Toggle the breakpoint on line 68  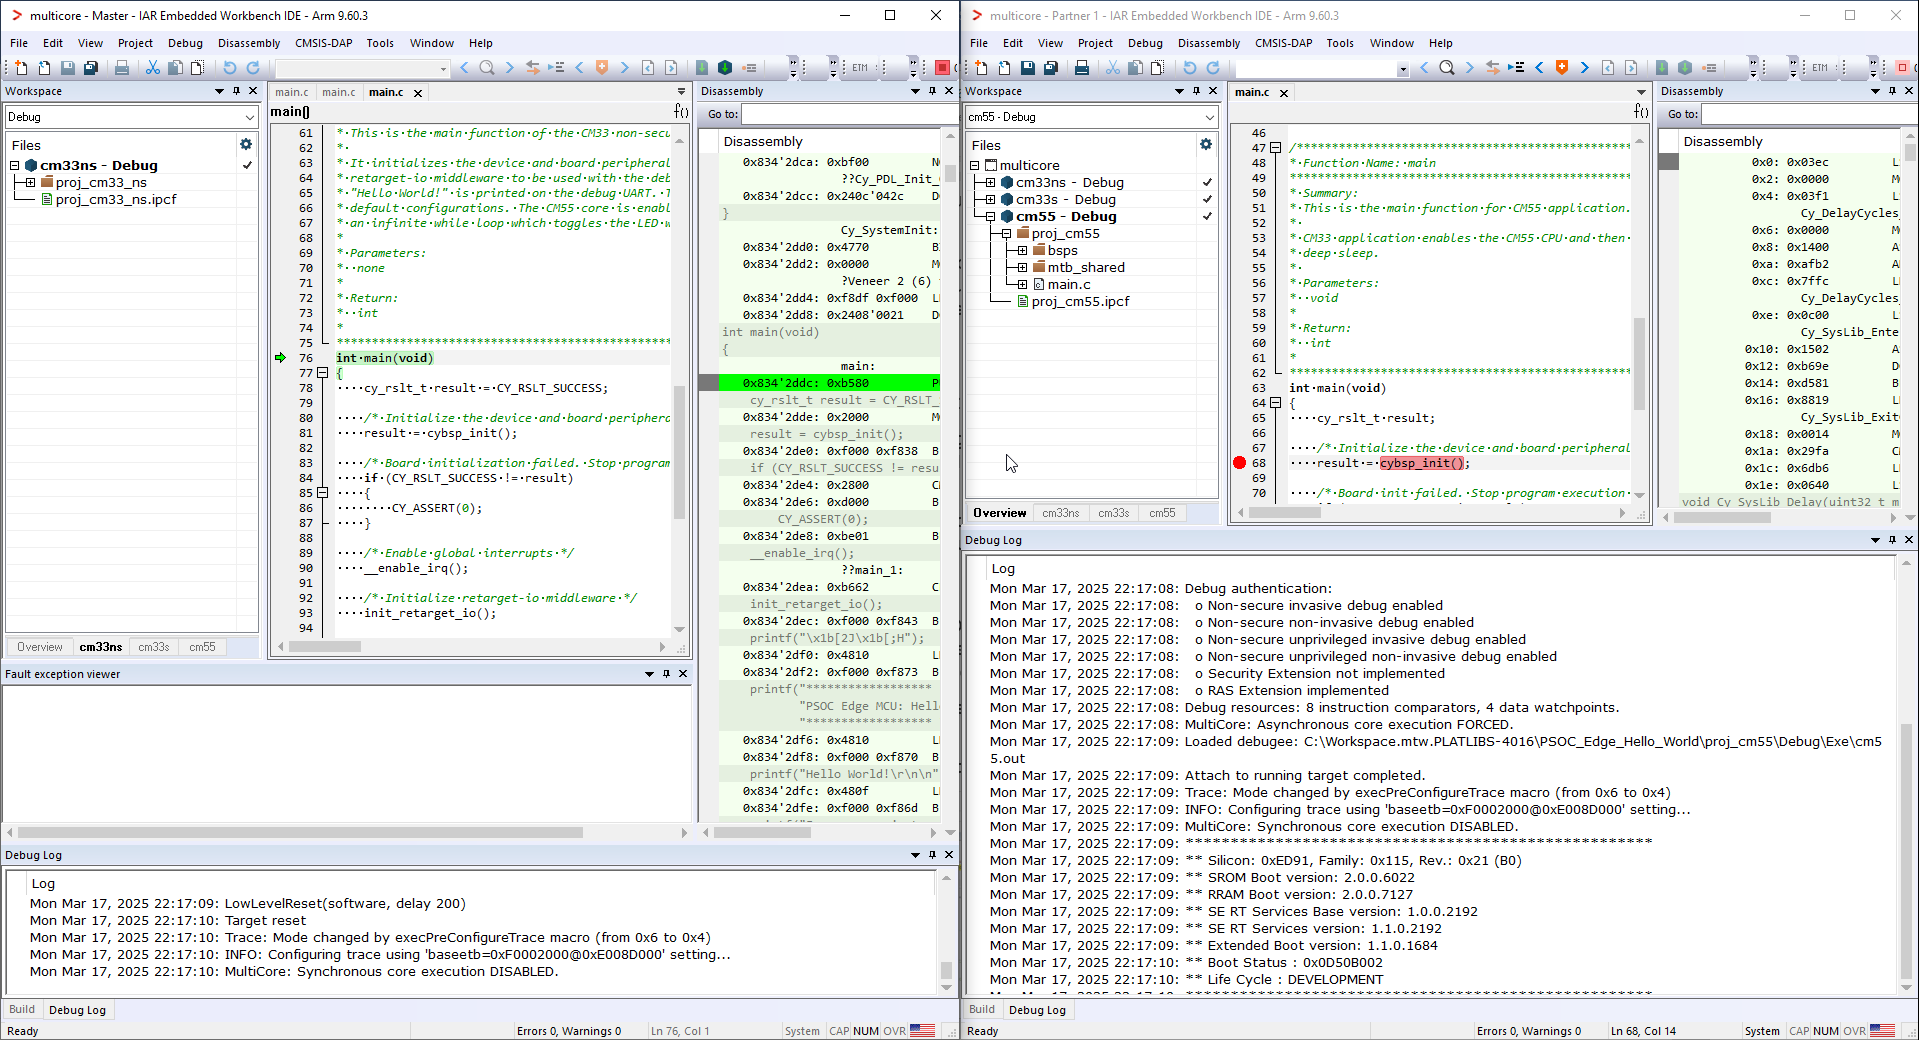[x=1240, y=463]
